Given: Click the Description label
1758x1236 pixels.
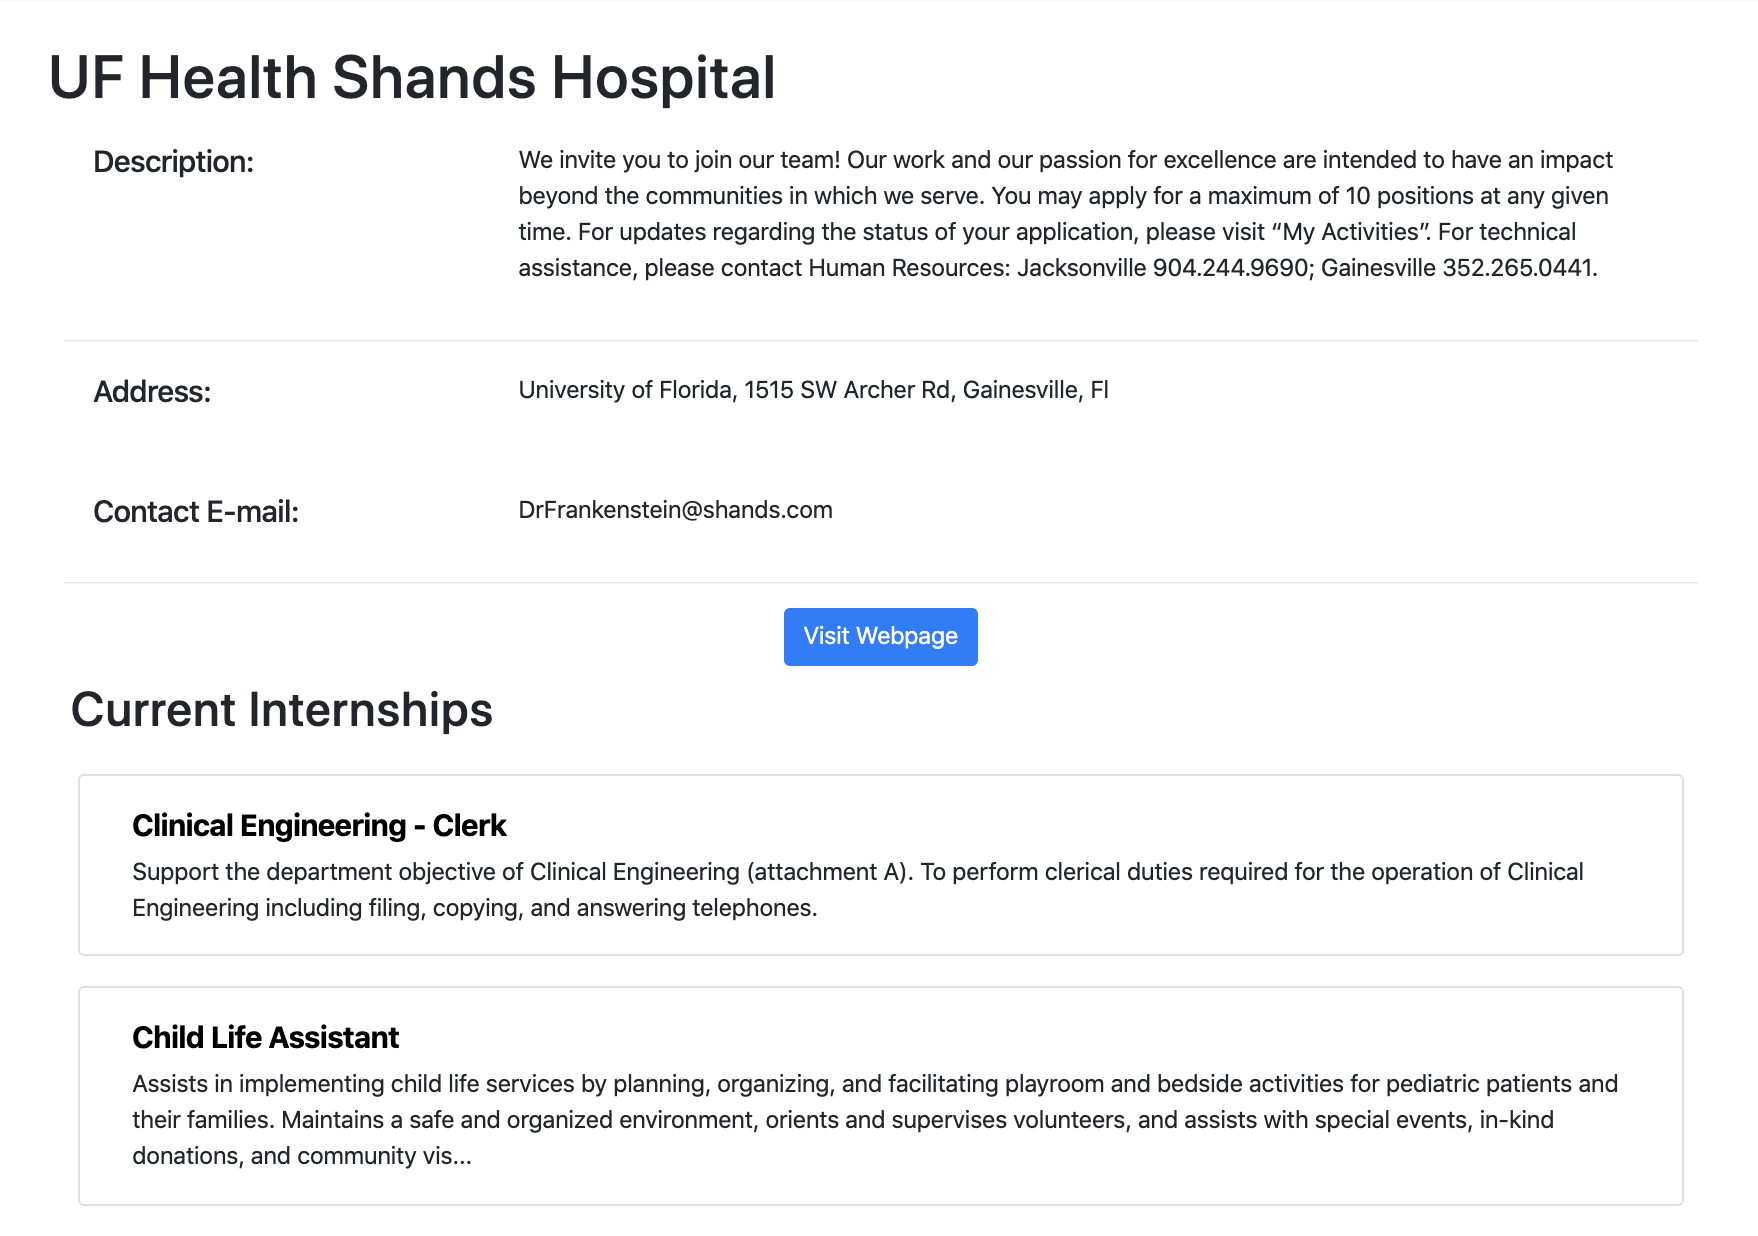Looking at the screenshot, I should click(173, 162).
